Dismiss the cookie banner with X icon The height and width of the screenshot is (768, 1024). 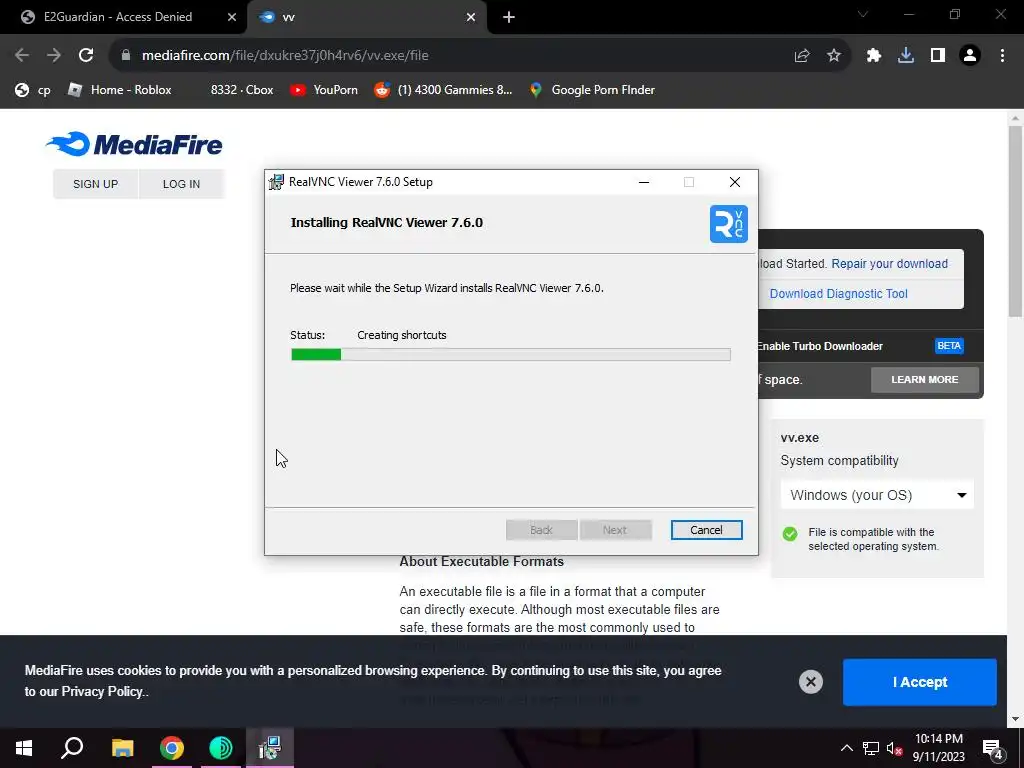pyautogui.click(x=810, y=682)
